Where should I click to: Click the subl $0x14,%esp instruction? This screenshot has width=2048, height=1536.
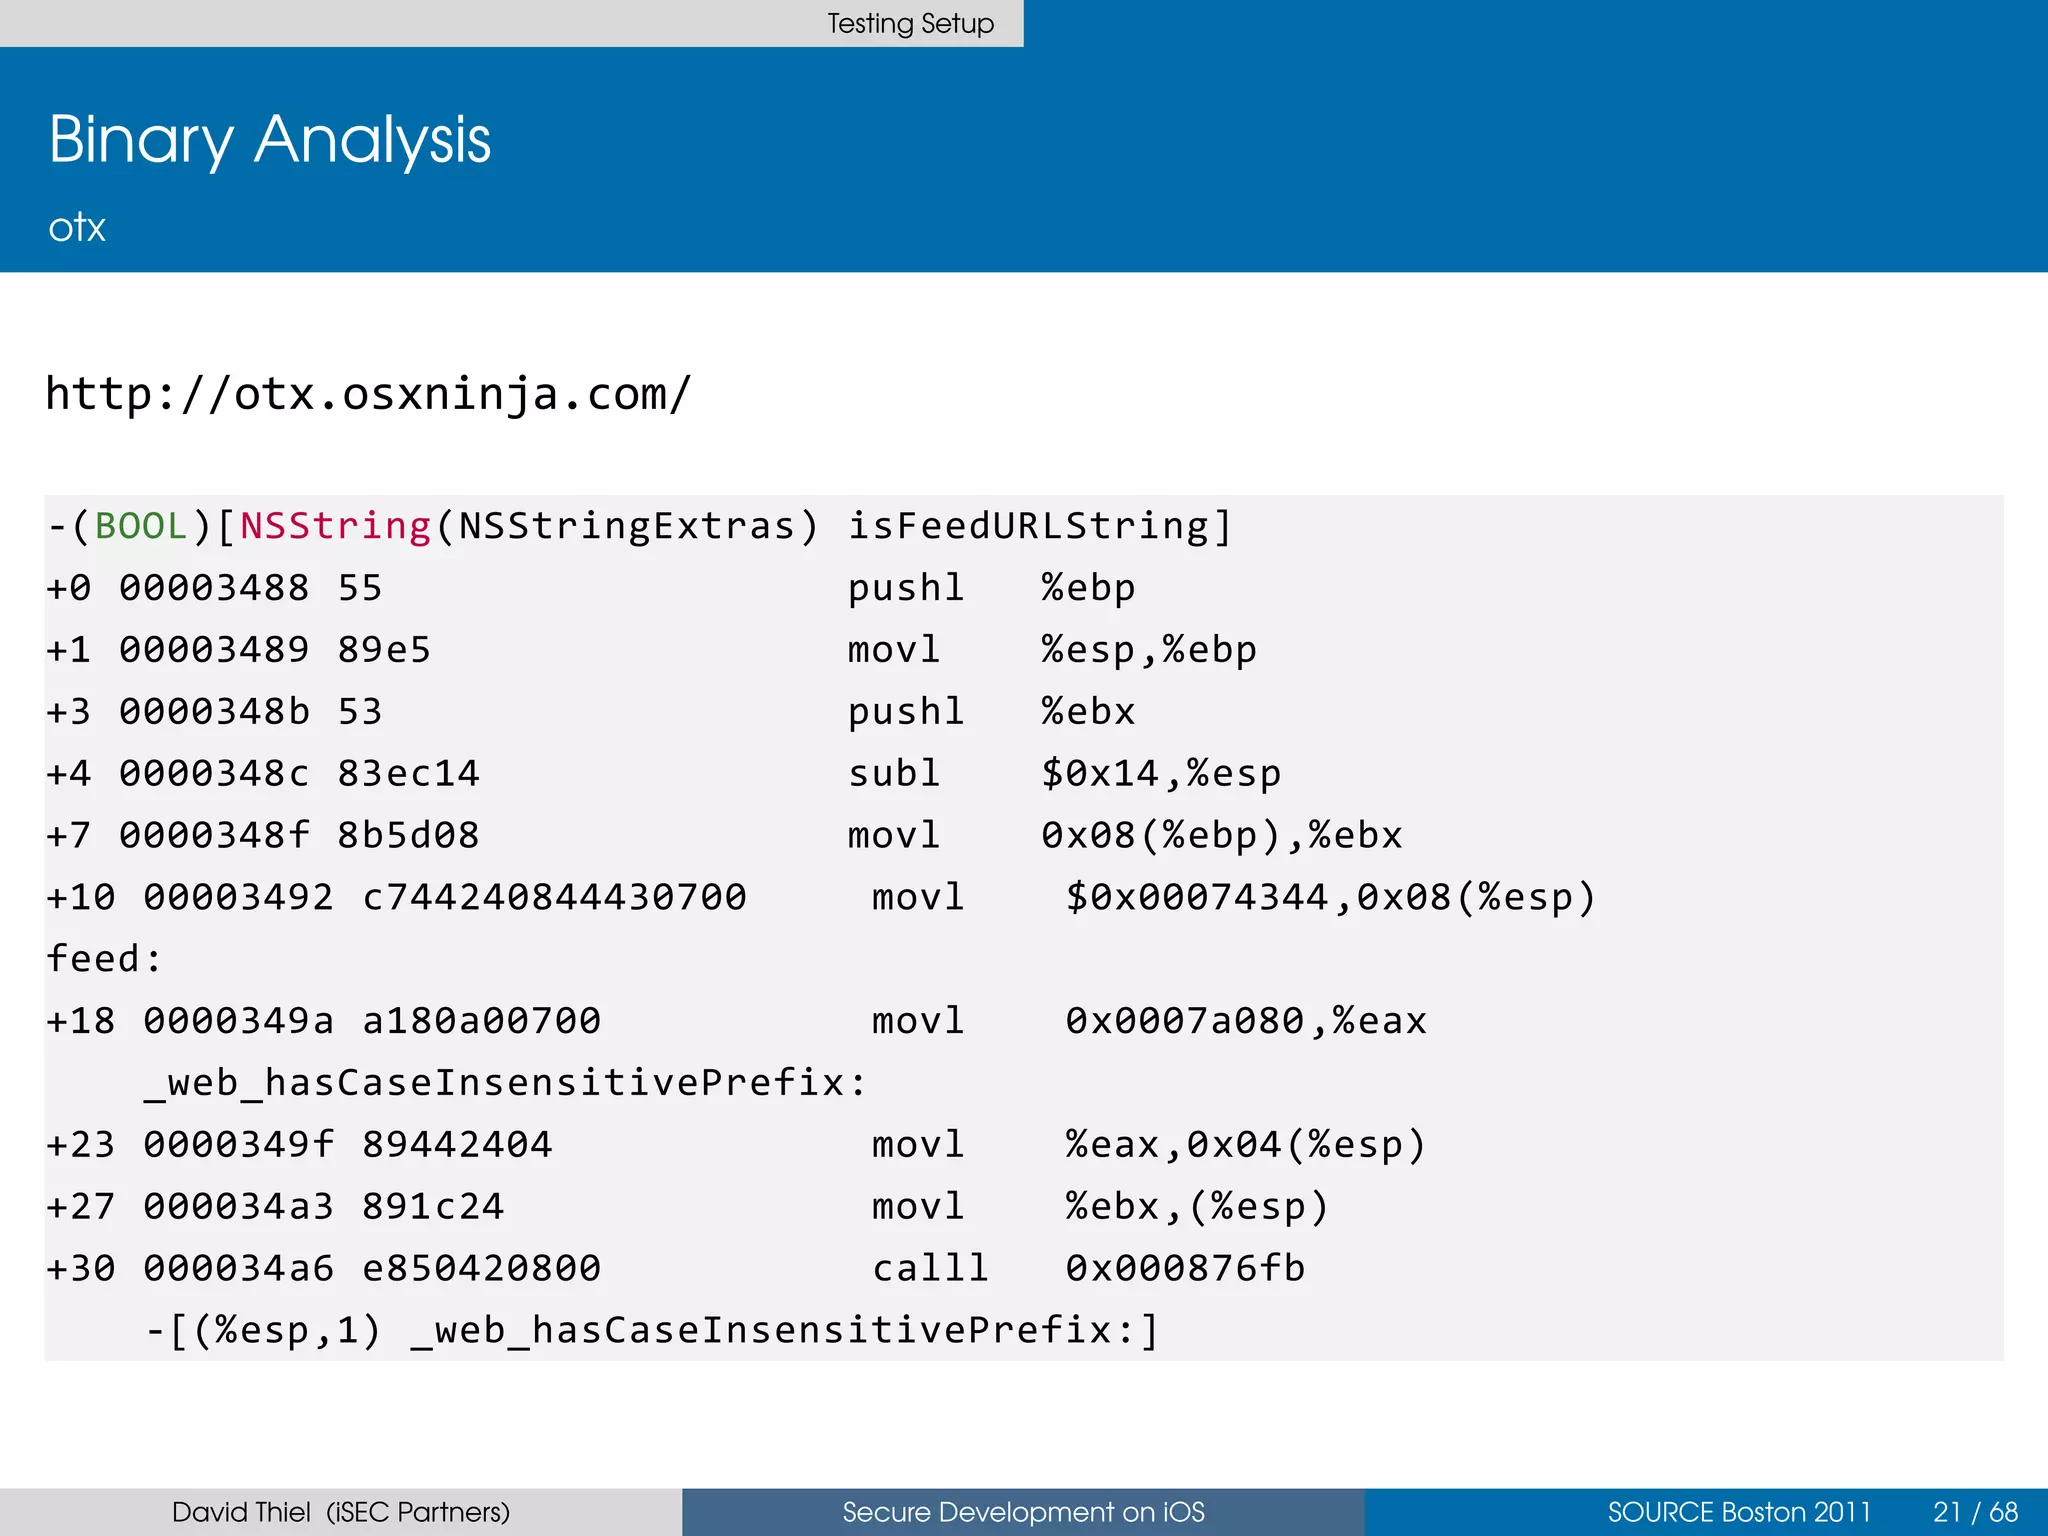point(1063,774)
